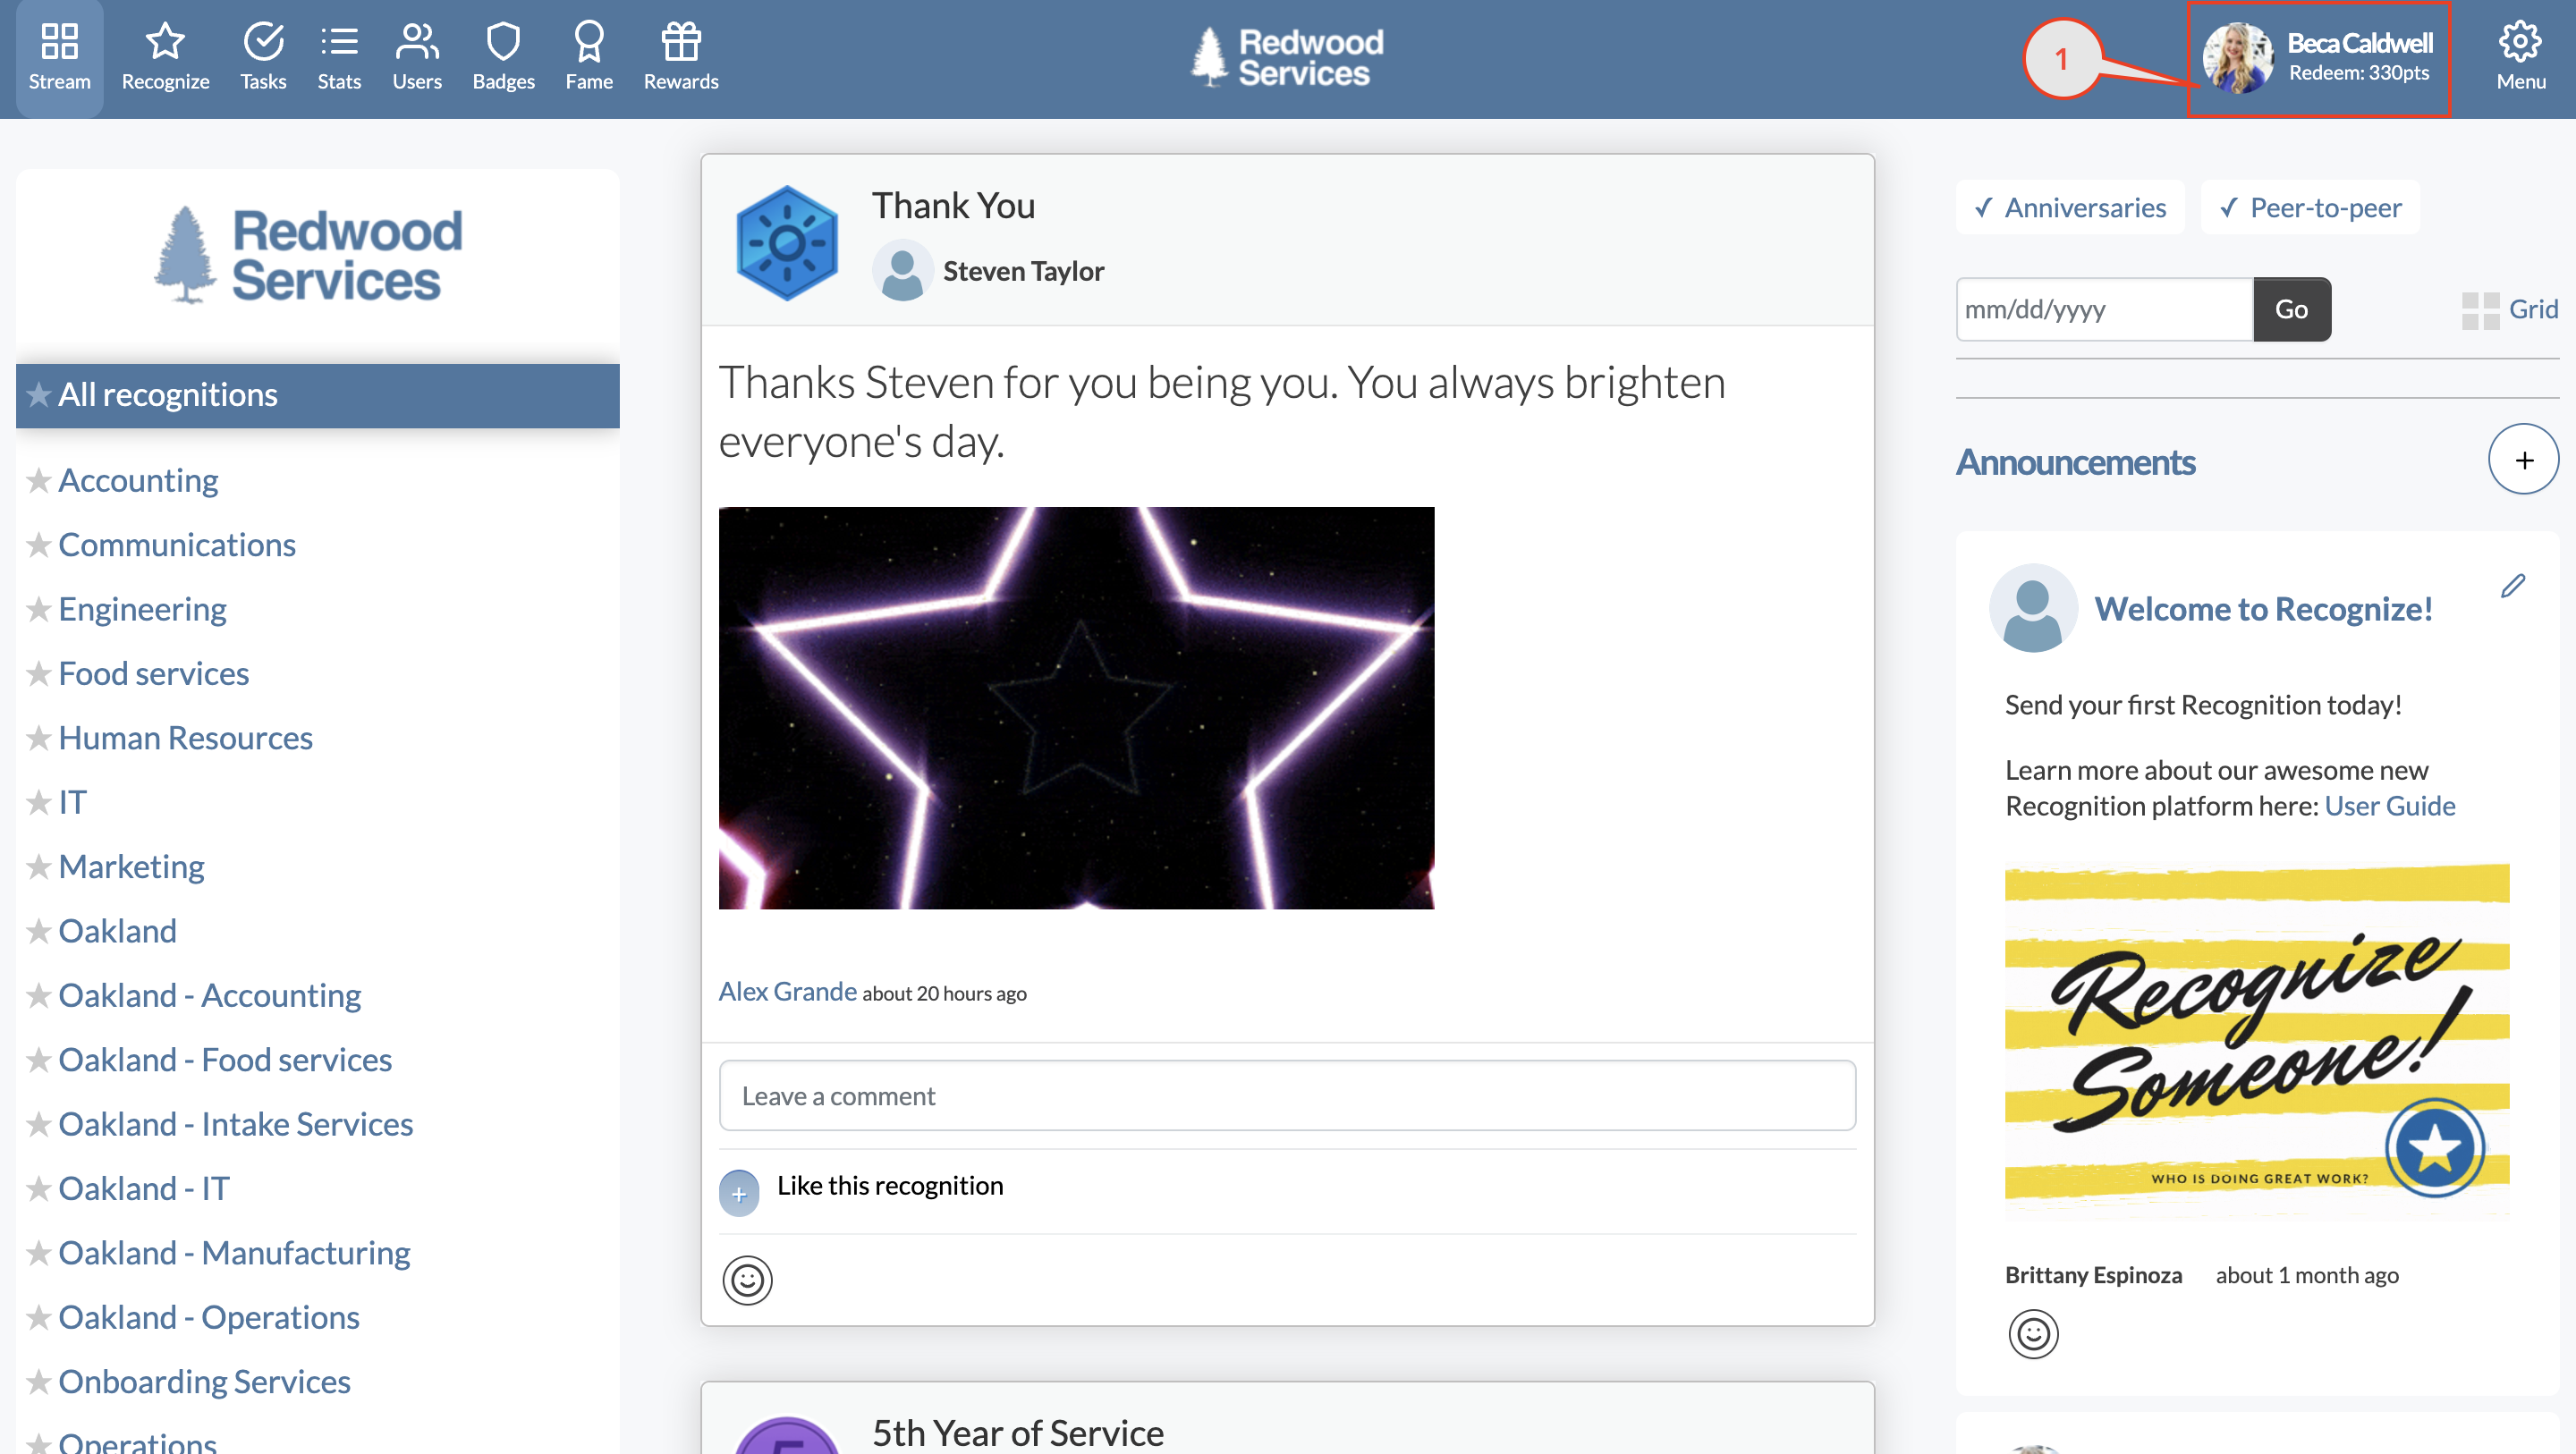Open the Tasks checklist icon
This screenshot has width=2576, height=1454.
click(x=262, y=55)
